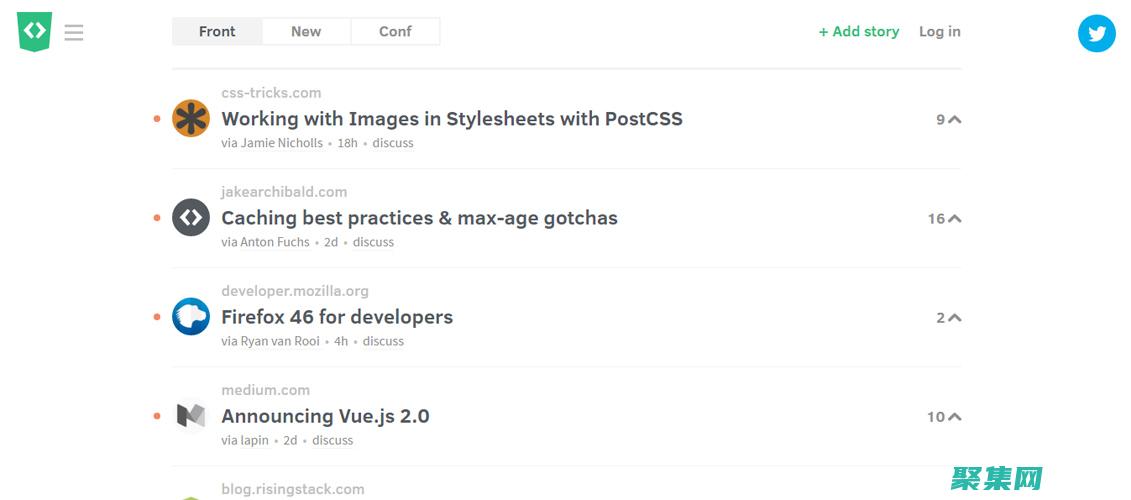
Task: Upvote the Caching best practices story
Action: pos(954,218)
